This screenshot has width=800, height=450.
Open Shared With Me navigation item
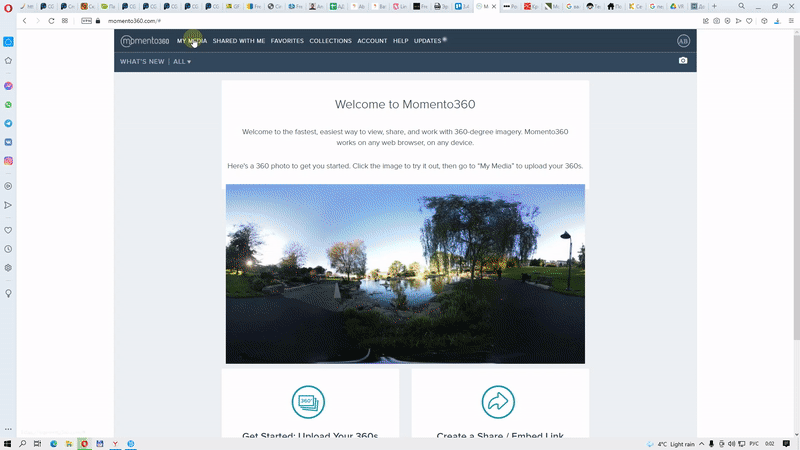point(239,41)
